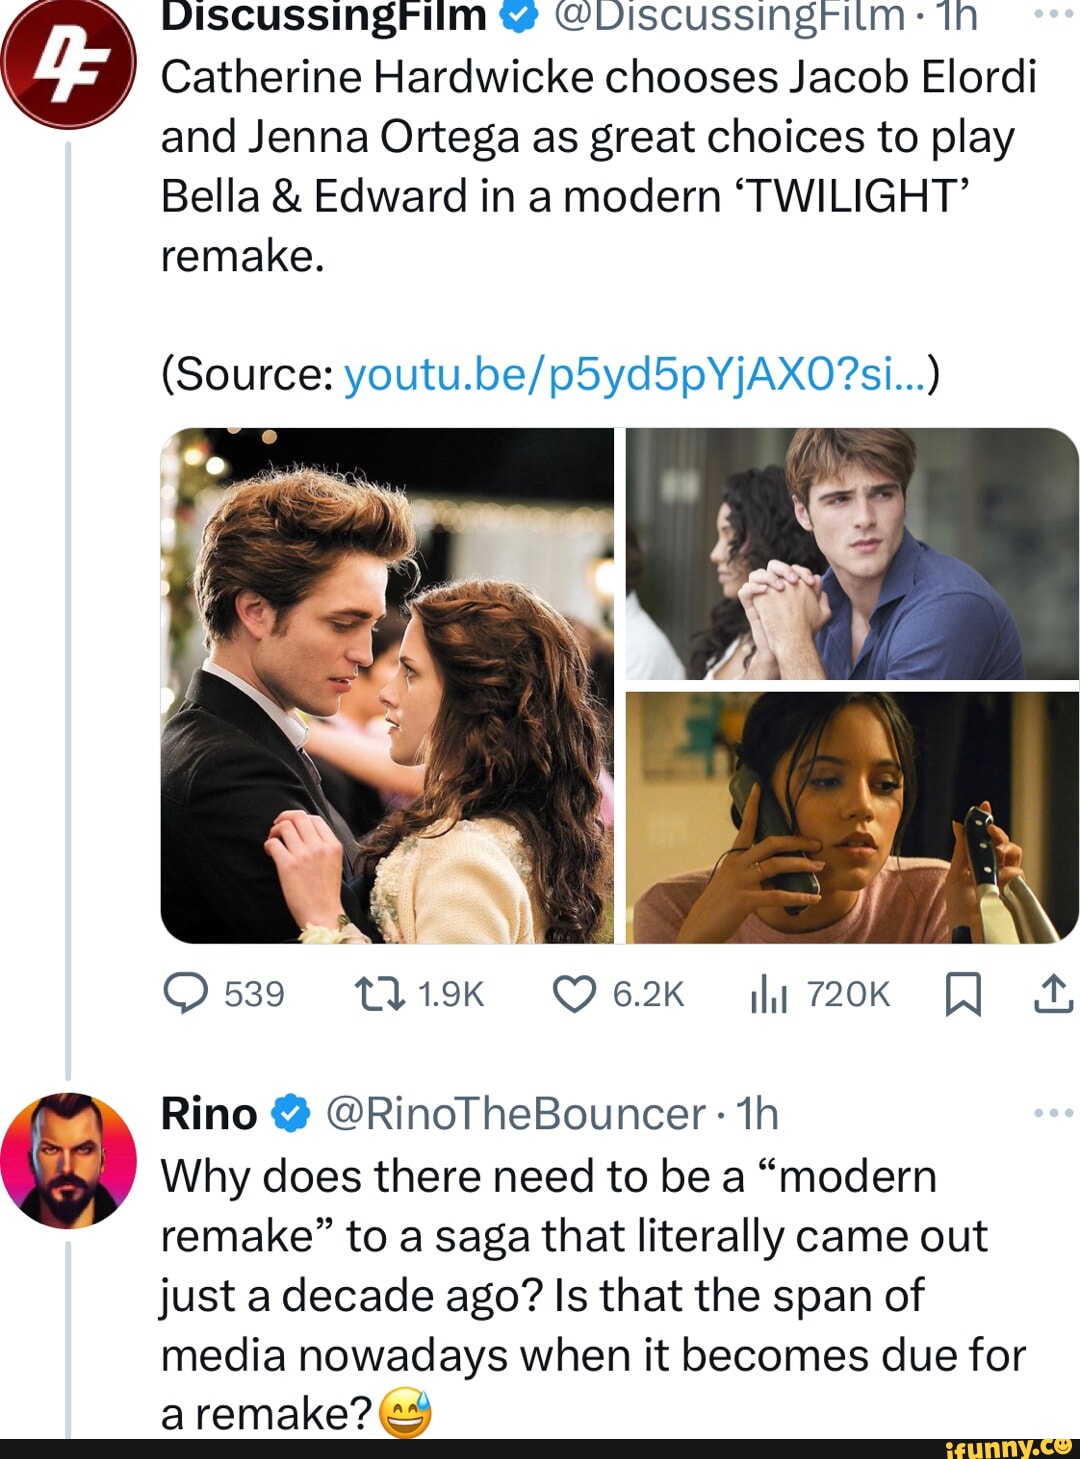Click the Rino display name

pyautogui.click(x=209, y=1114)
